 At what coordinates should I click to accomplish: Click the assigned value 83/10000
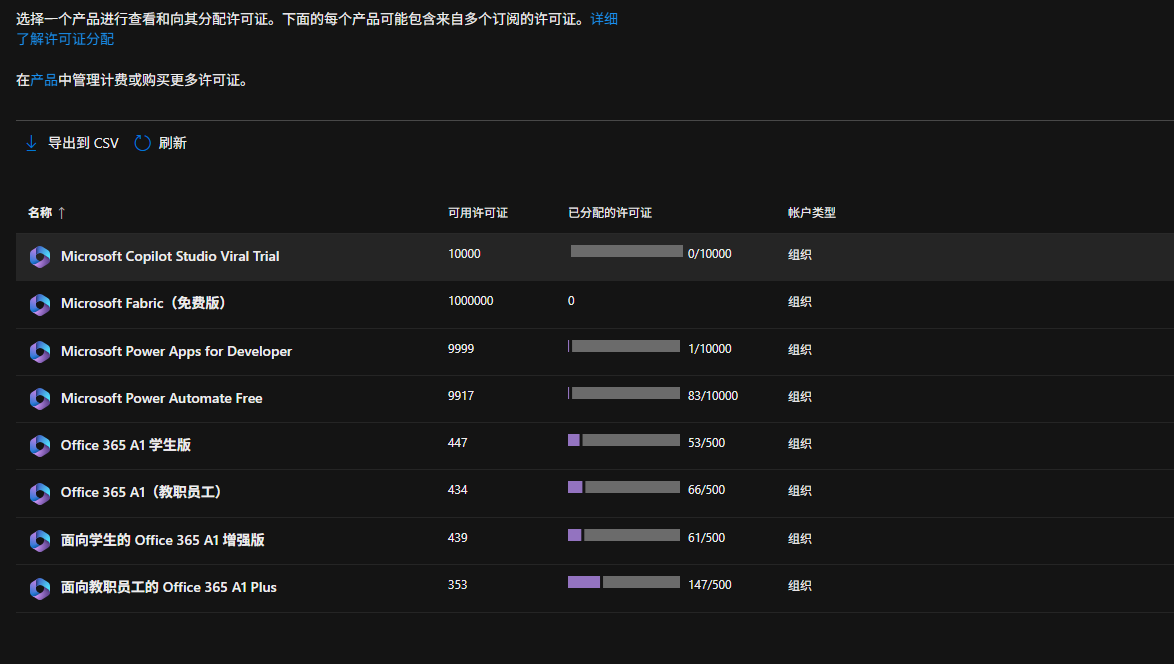click(713, 396)
